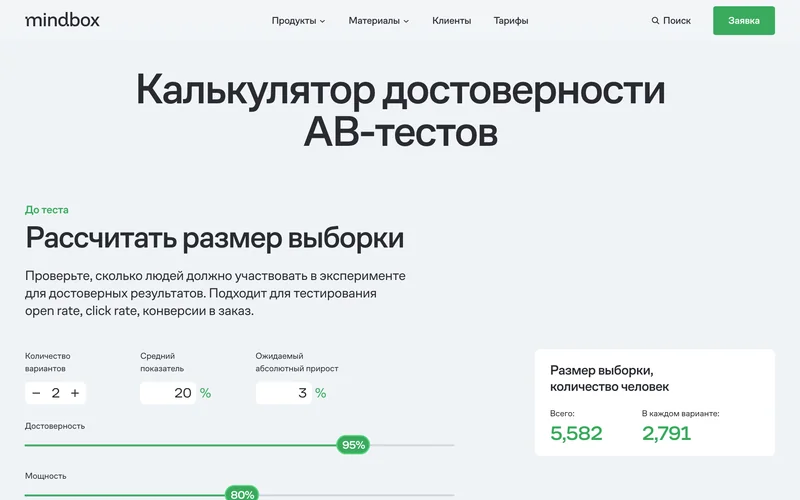Open the Материалы menu

[379, 21]
